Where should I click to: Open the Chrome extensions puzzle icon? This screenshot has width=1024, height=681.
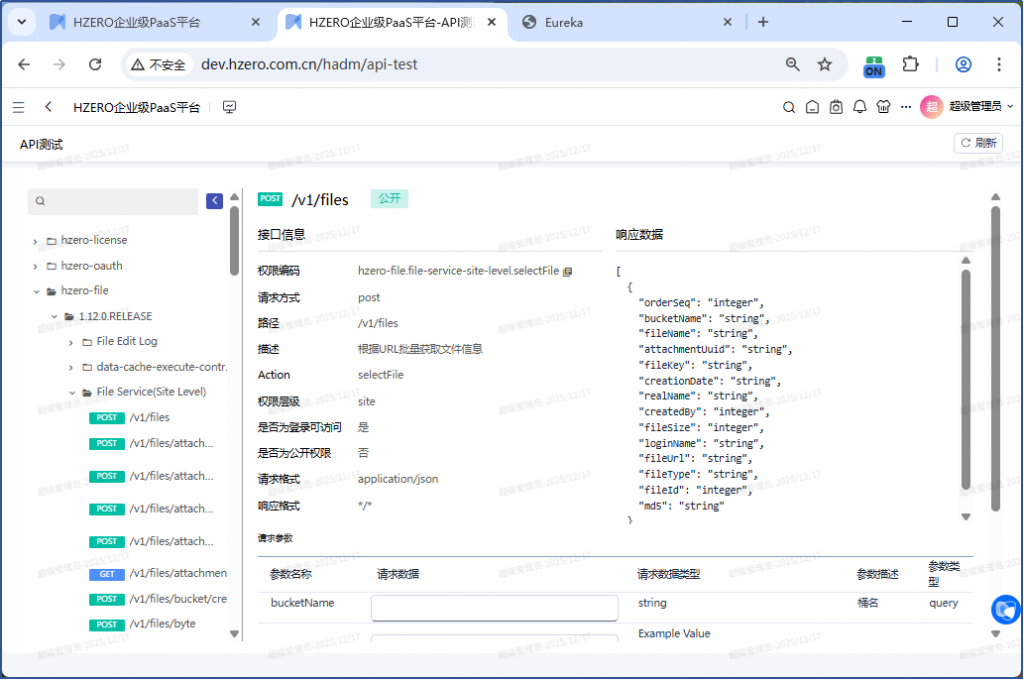910,64
